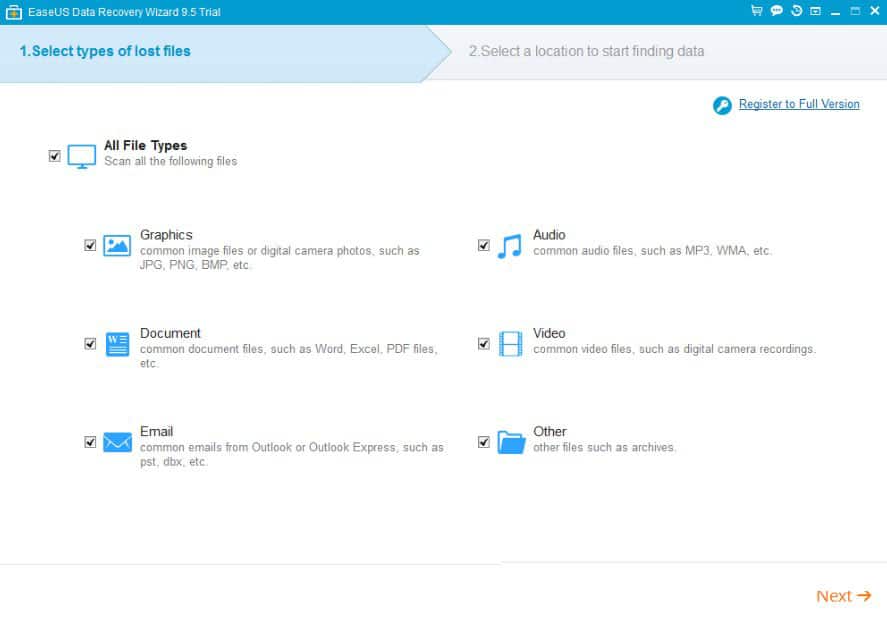
Task: Click the 'Graphics' label
Action: (x=166, y=235)
